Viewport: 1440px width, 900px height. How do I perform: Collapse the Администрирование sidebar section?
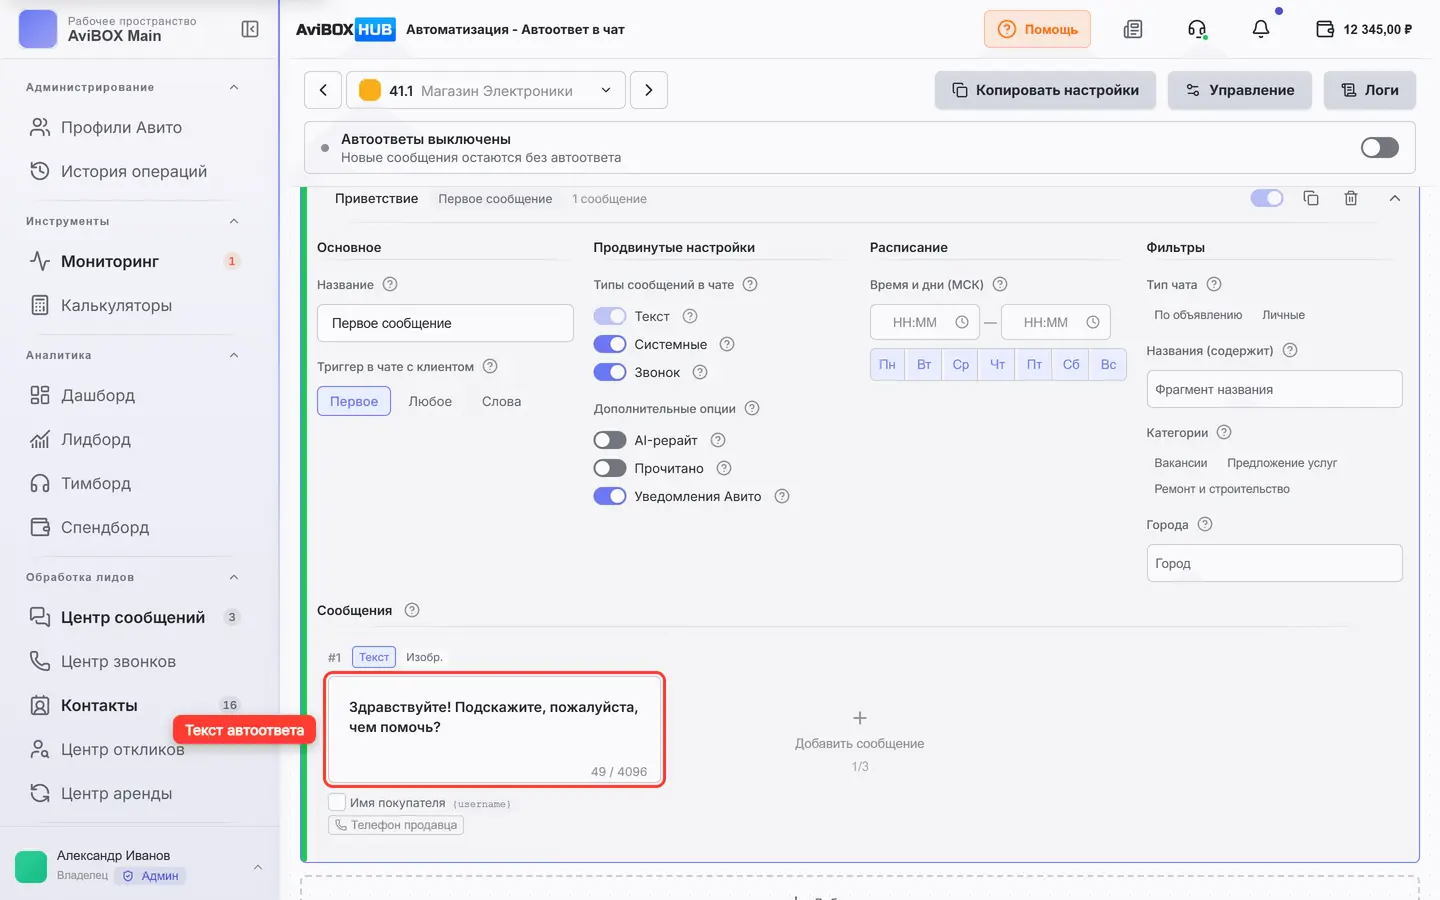pos(234,87)
